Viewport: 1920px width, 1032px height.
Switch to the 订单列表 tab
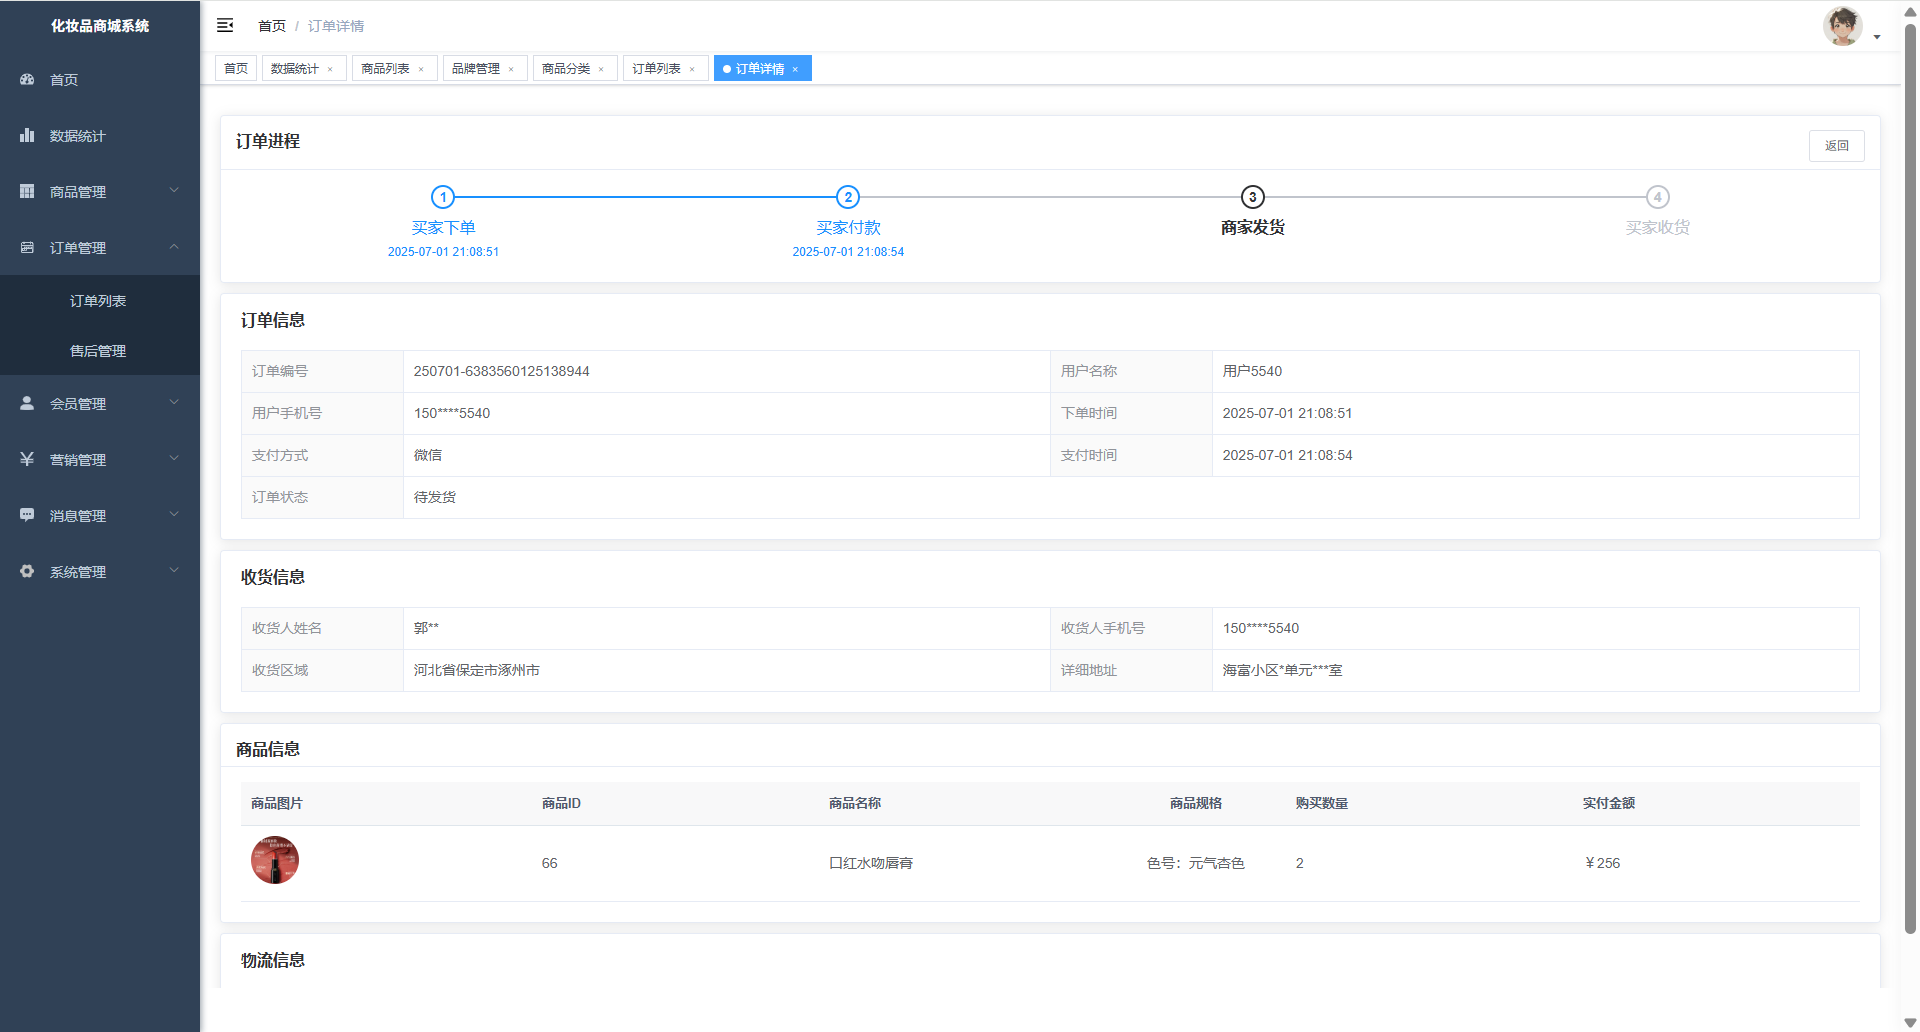(x=656, y=69)
